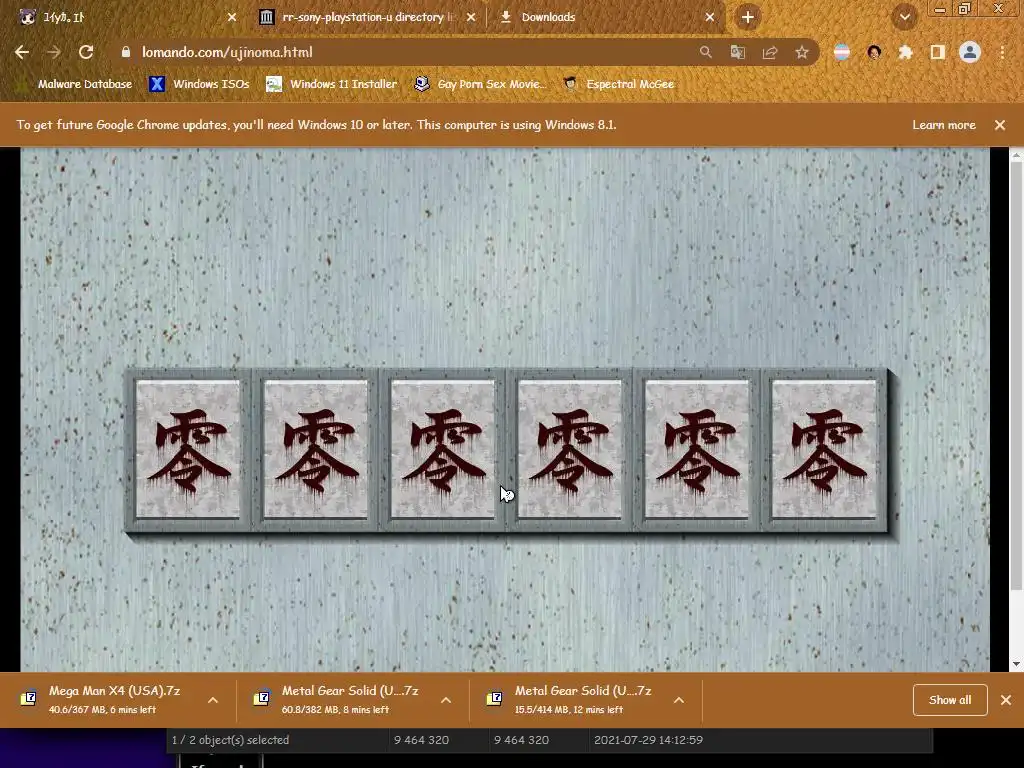This screenshot has width=1024, height=768.
Task: Expand the tab search dropdown
Action: click(904, 17)
